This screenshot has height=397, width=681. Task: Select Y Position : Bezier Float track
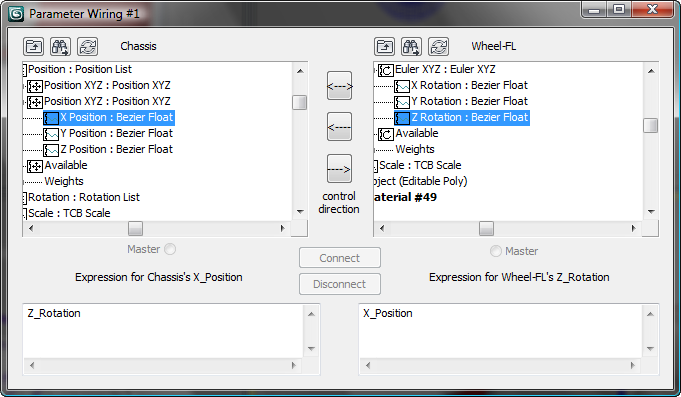click(x=116, y=133)
